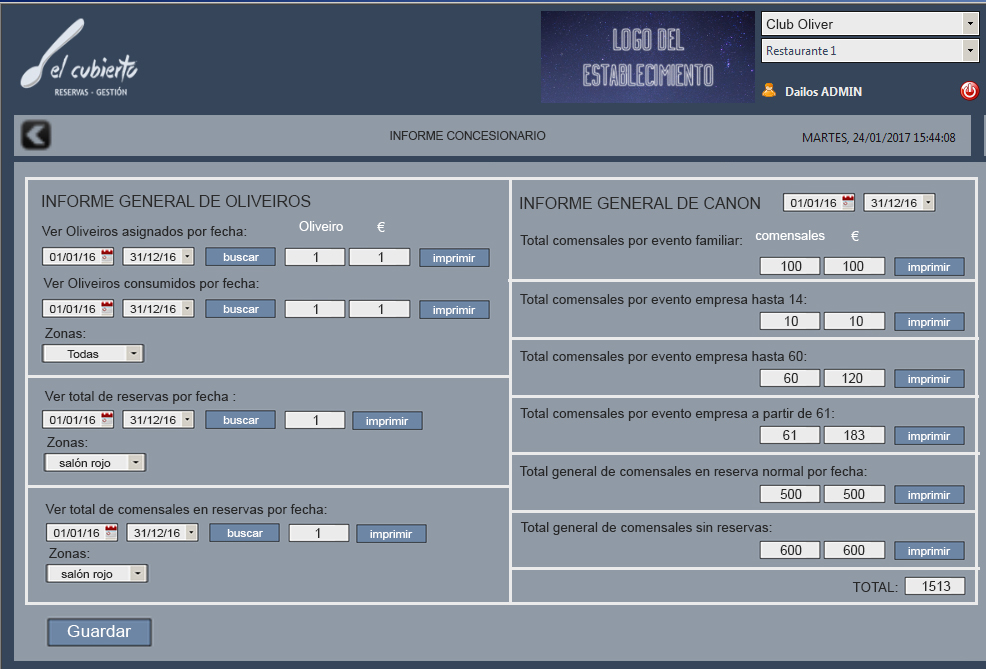The height and width of the screenshot is (669, 986).
Task: Print comensales sin reservas report
Action: pyautogui.click(x=929, y=551)
